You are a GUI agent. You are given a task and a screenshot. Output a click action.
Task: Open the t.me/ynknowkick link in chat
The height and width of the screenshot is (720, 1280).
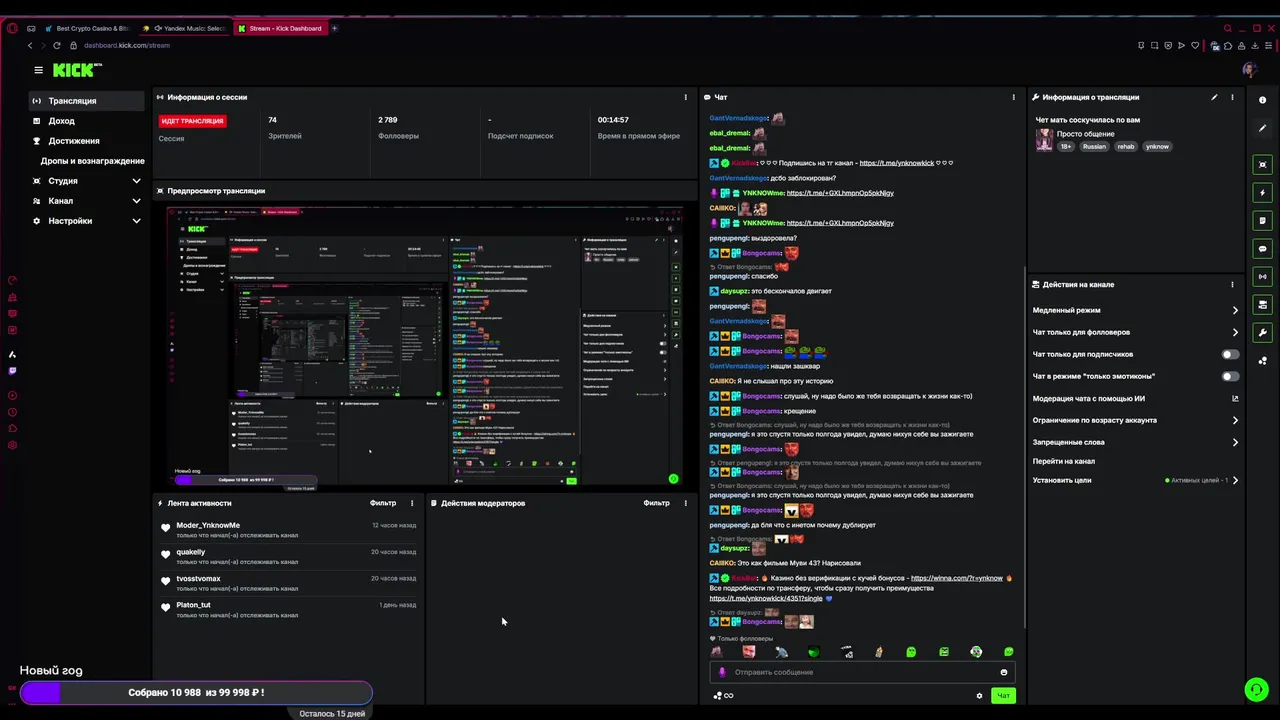(x=897, y=163)
